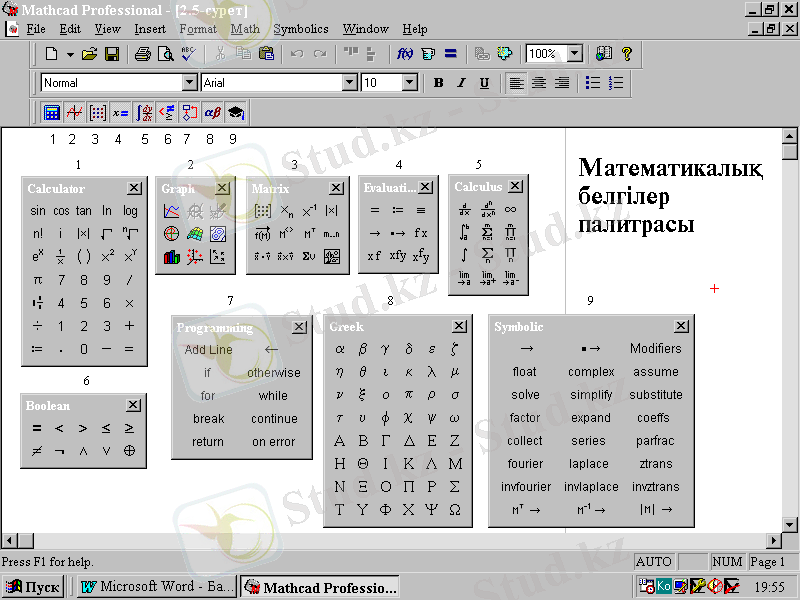The image size is (800, 600).
Task: Open the Insert menu
Action: (150, 30)
